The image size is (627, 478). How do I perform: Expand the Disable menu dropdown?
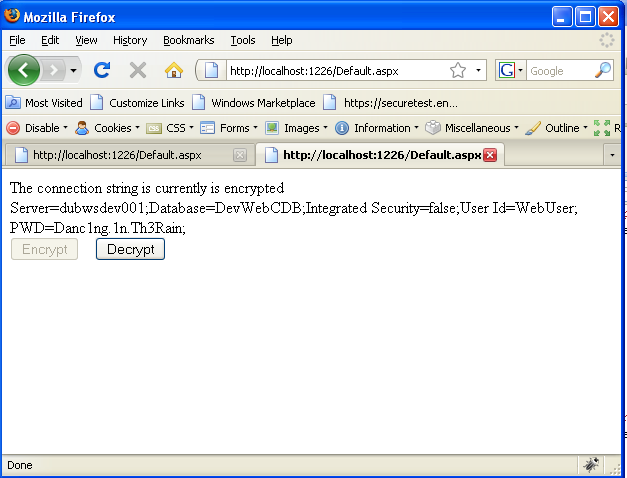click(66, 128)
